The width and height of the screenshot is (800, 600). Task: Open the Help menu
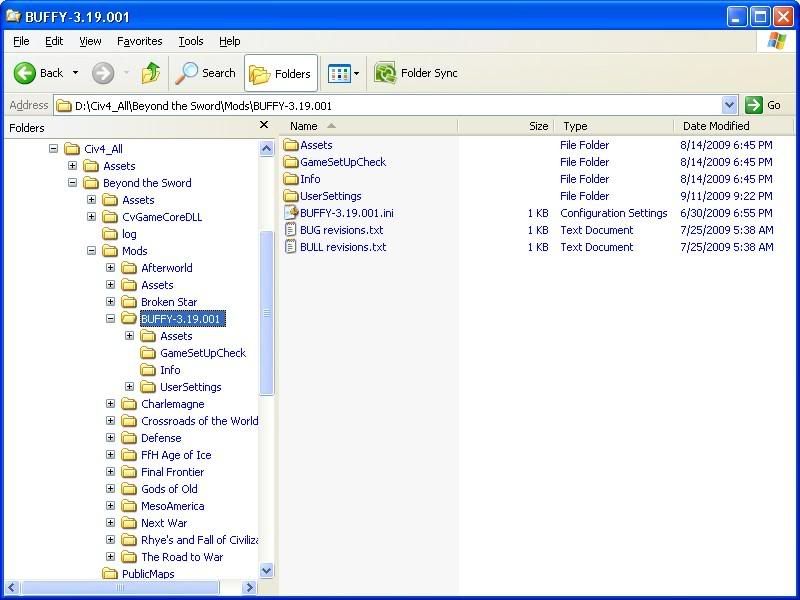coord(230,41)
